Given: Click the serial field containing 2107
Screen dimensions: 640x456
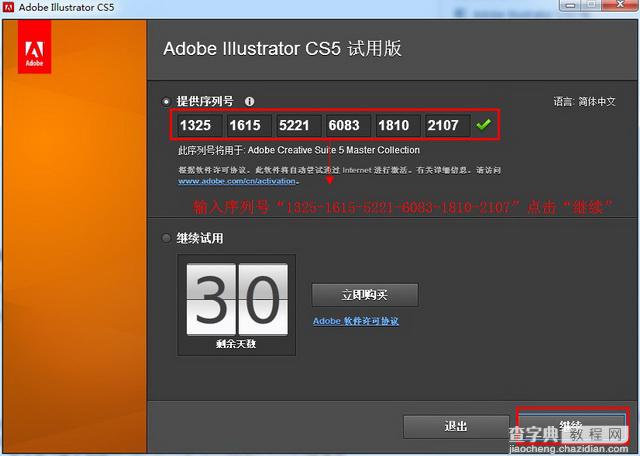Looking at the screenshot, I should tap(447, 125).
